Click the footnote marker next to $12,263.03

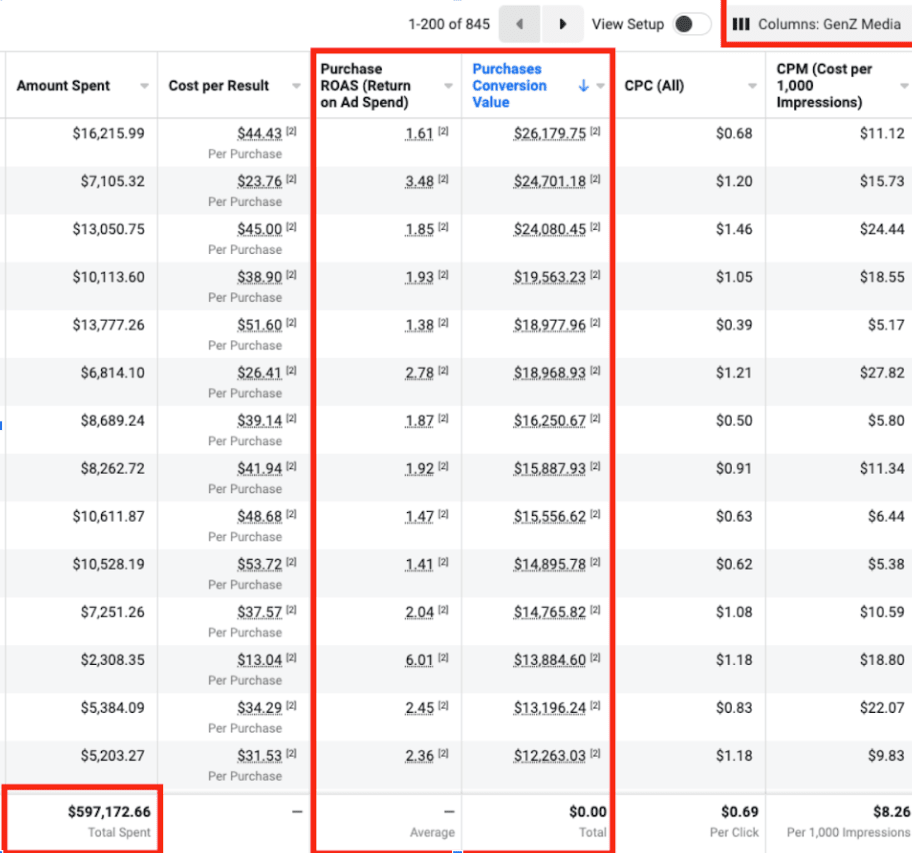[x=595, y=755]
